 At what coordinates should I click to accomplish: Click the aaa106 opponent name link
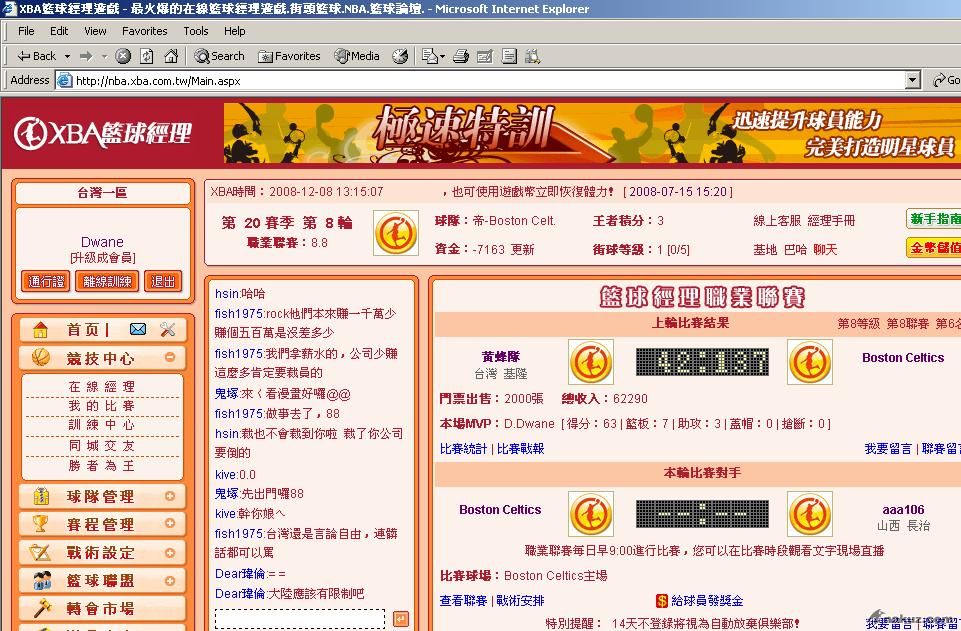click(x=903, y=510)
